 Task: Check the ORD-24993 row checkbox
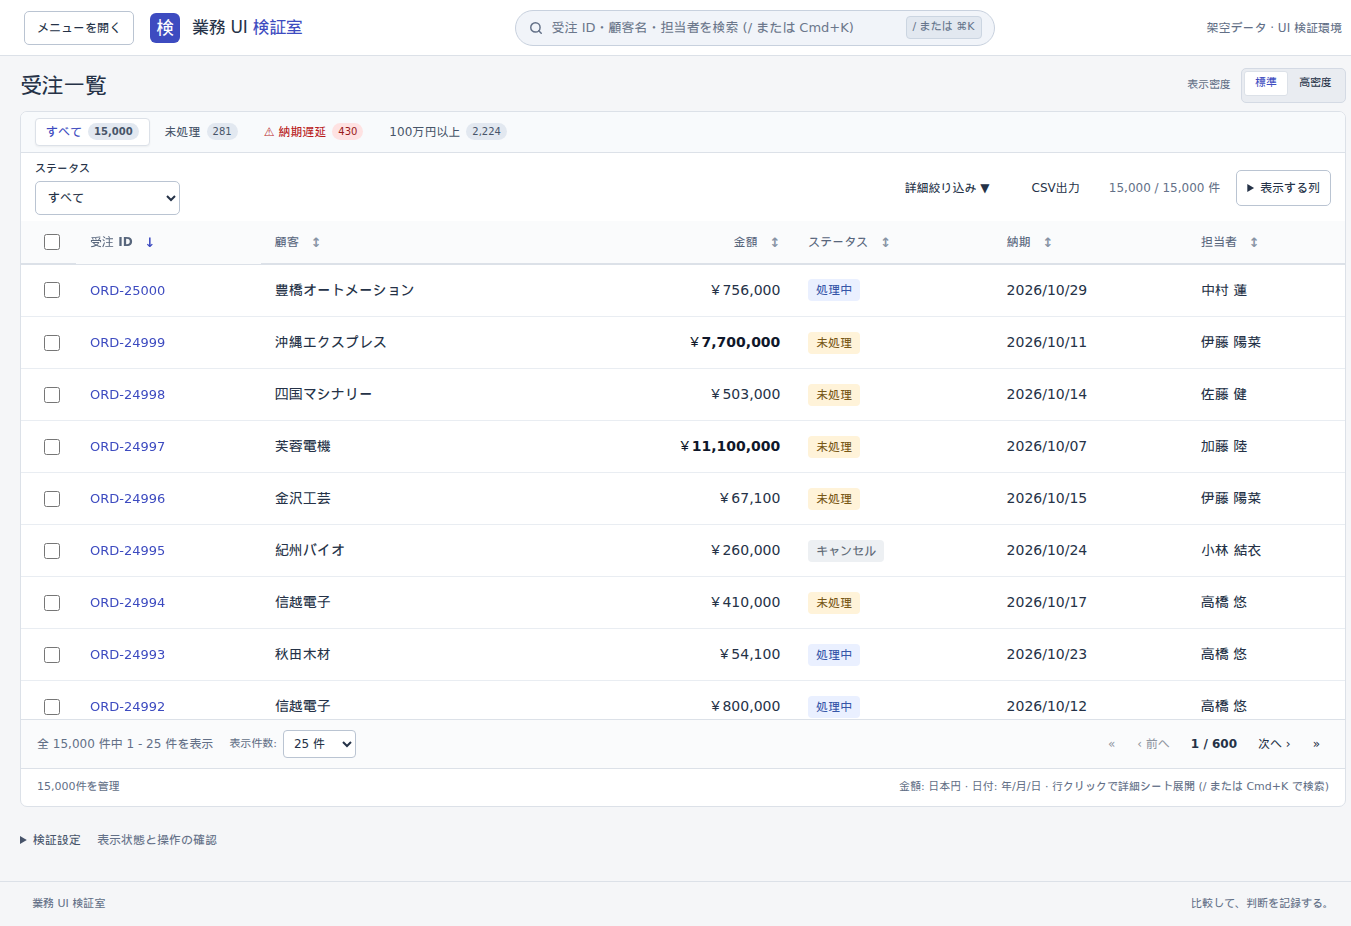52,655
